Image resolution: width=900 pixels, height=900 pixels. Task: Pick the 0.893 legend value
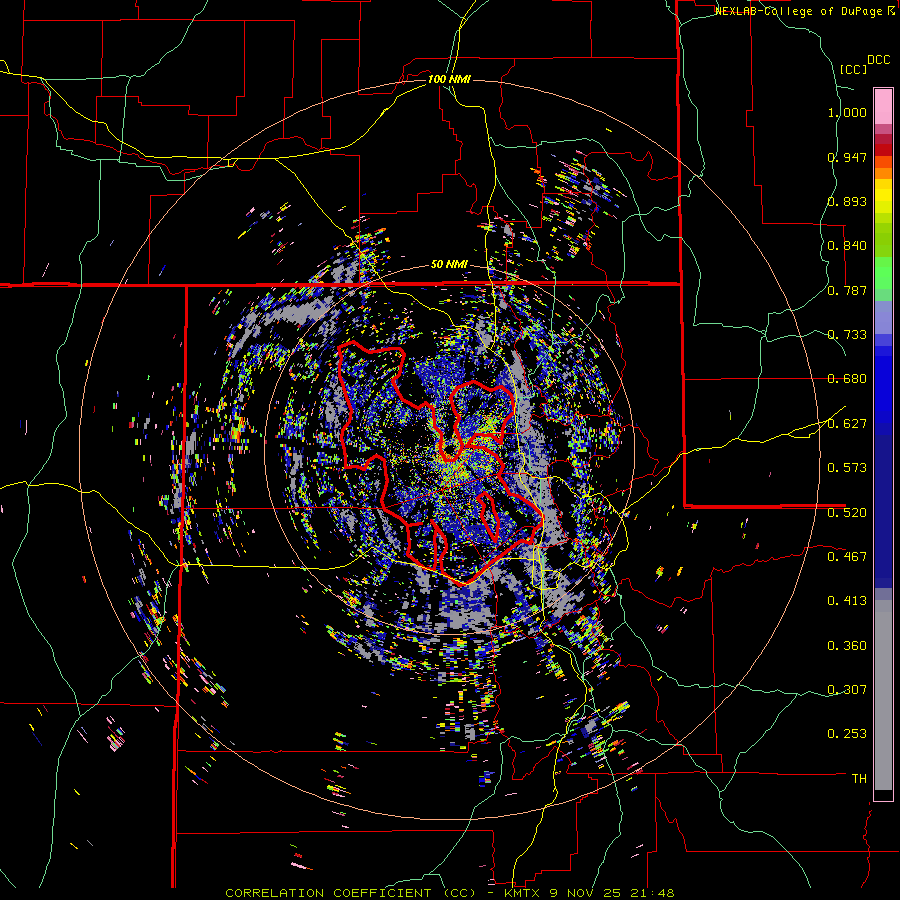pos(847,201)
